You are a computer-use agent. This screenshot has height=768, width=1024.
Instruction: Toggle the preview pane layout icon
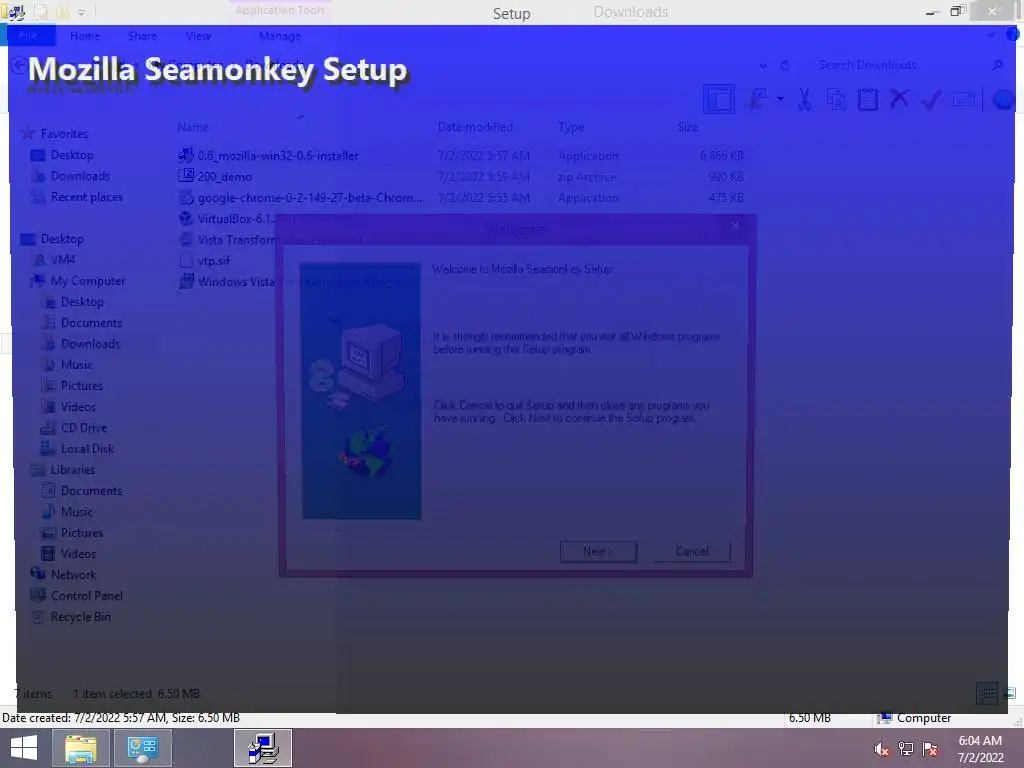[x=719, y=99]
